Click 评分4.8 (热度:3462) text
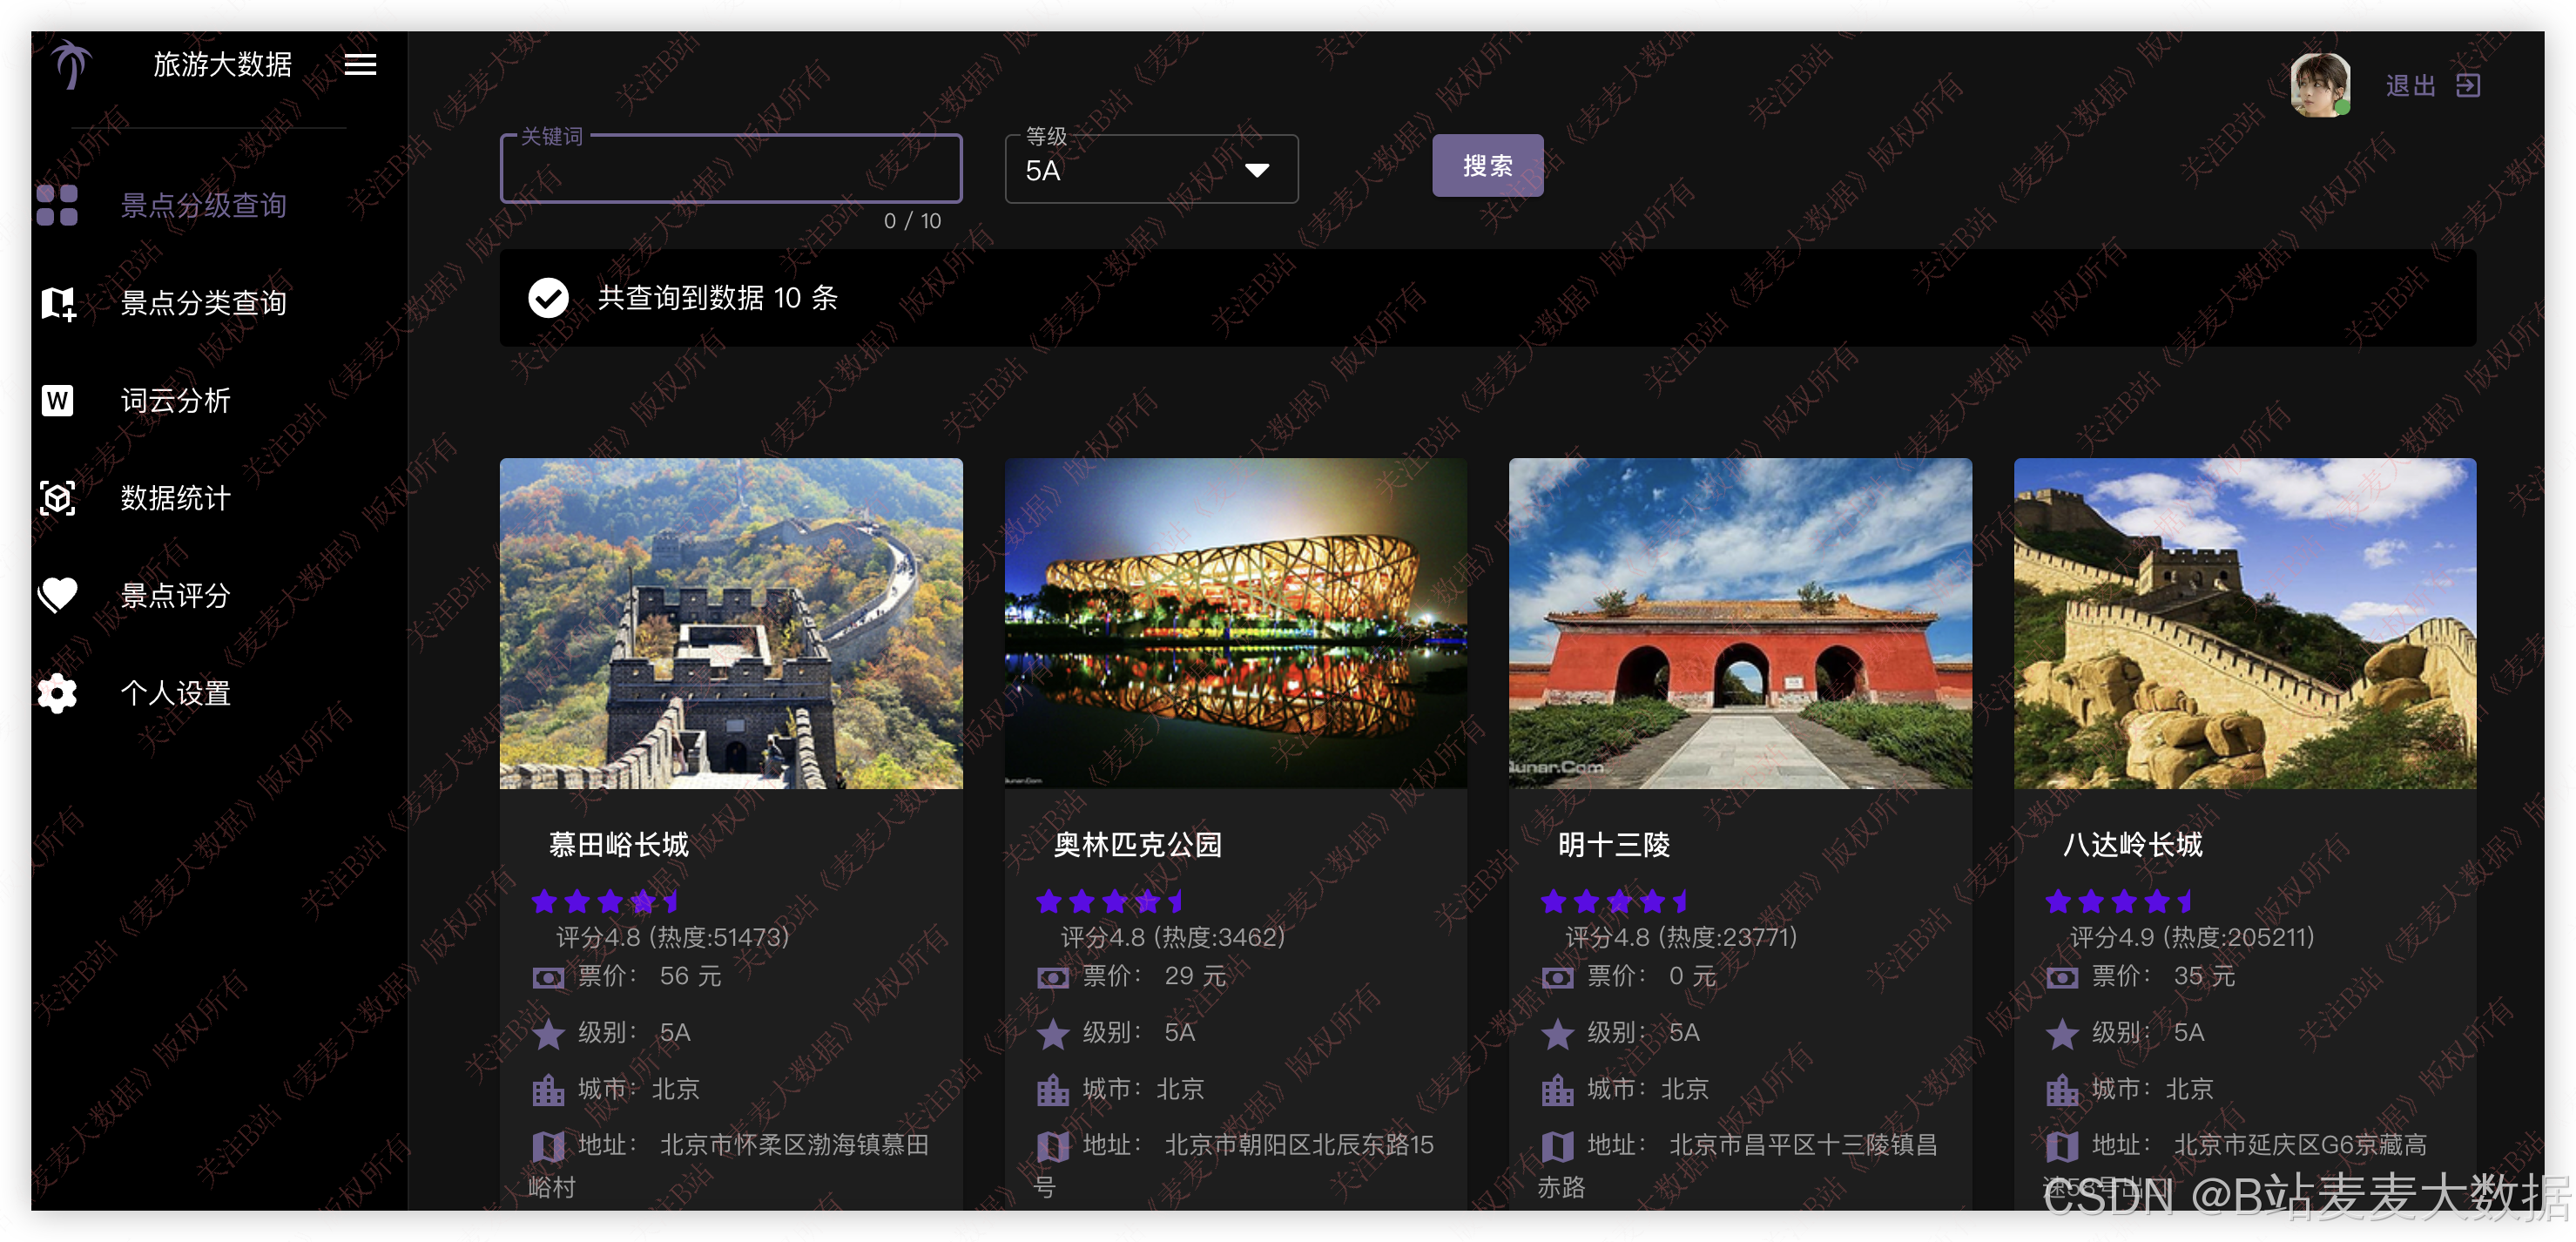 pos(1173,937)
